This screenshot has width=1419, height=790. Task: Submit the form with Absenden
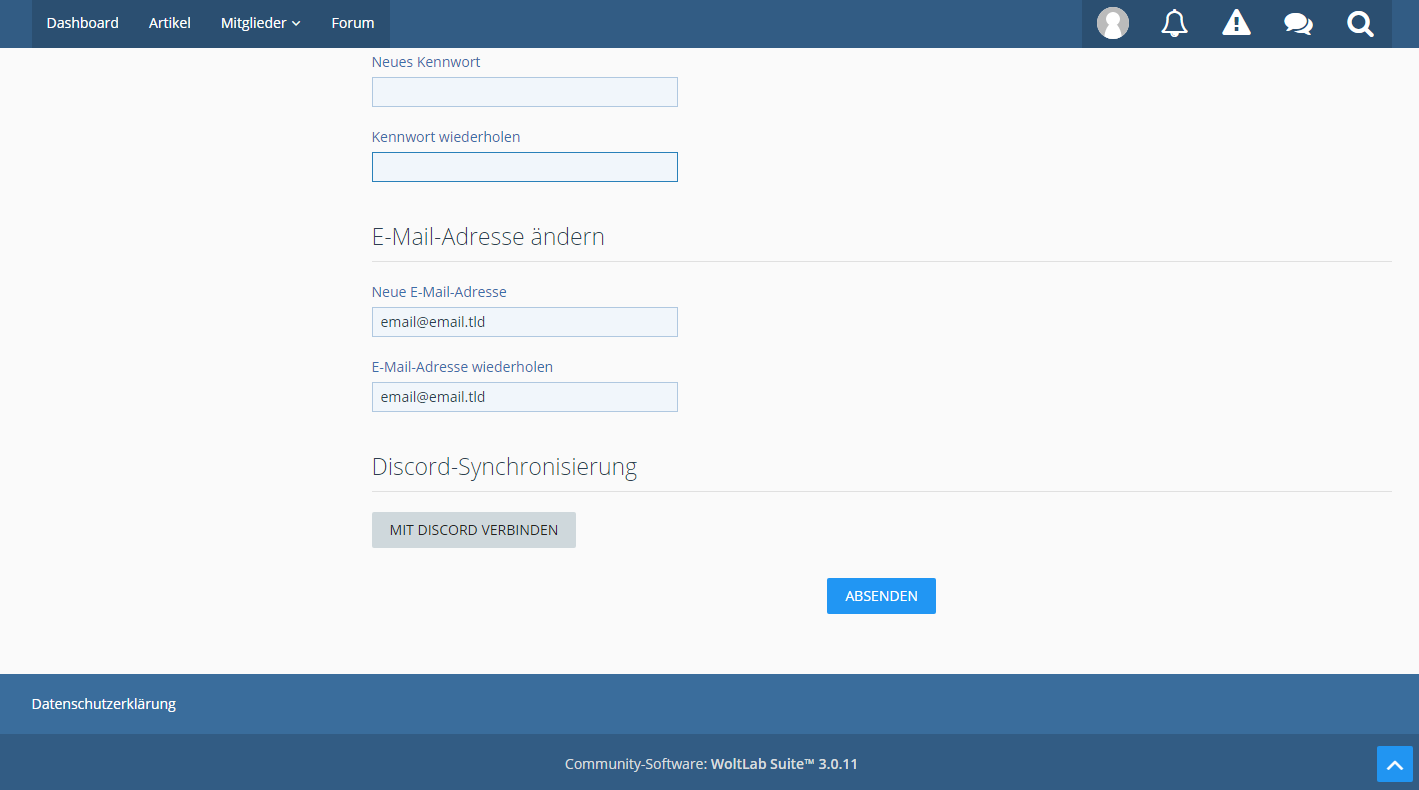pyautogui.click(x=881, y=596)
